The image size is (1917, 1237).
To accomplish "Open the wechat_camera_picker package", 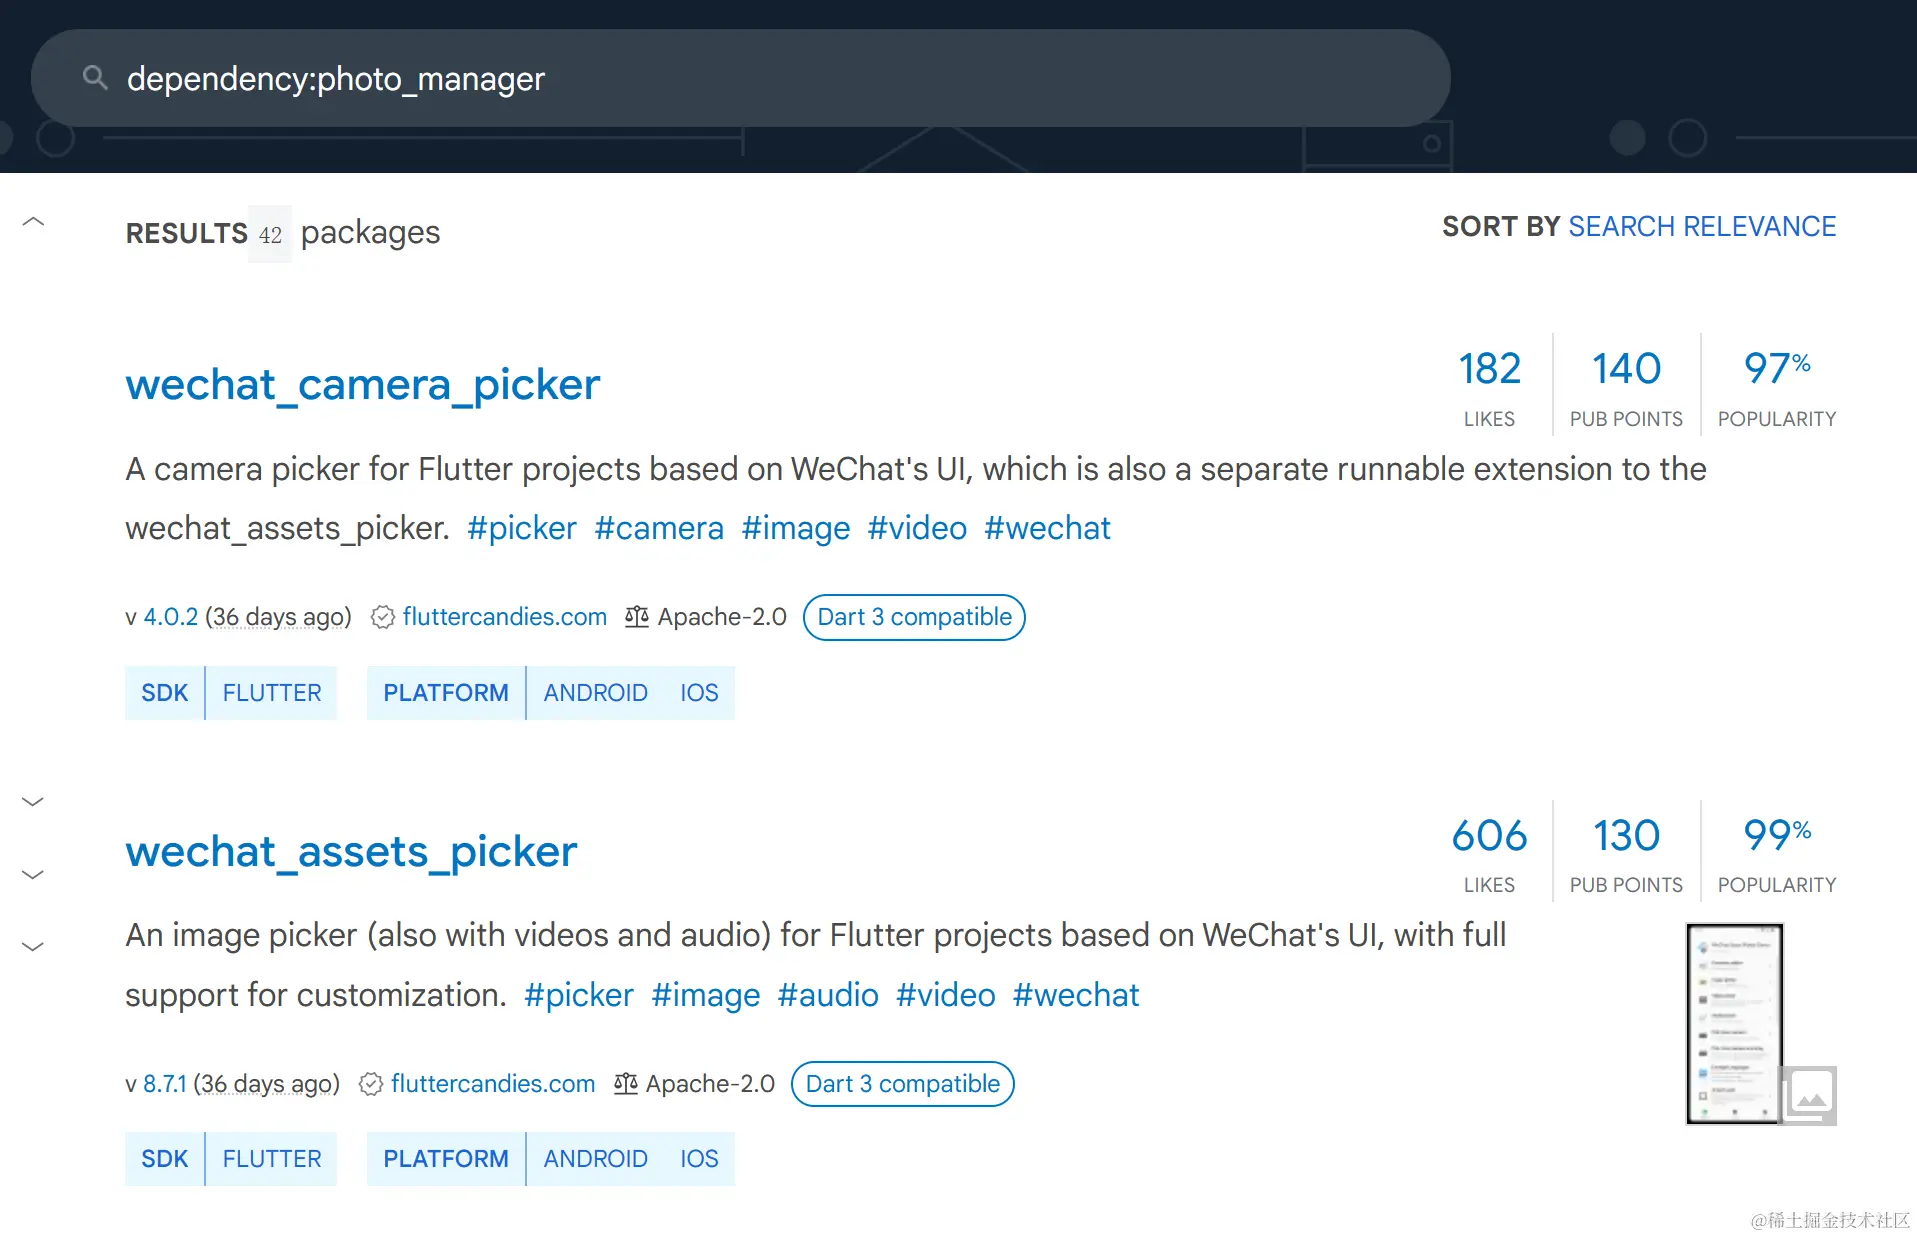I will tap(362, 385).
